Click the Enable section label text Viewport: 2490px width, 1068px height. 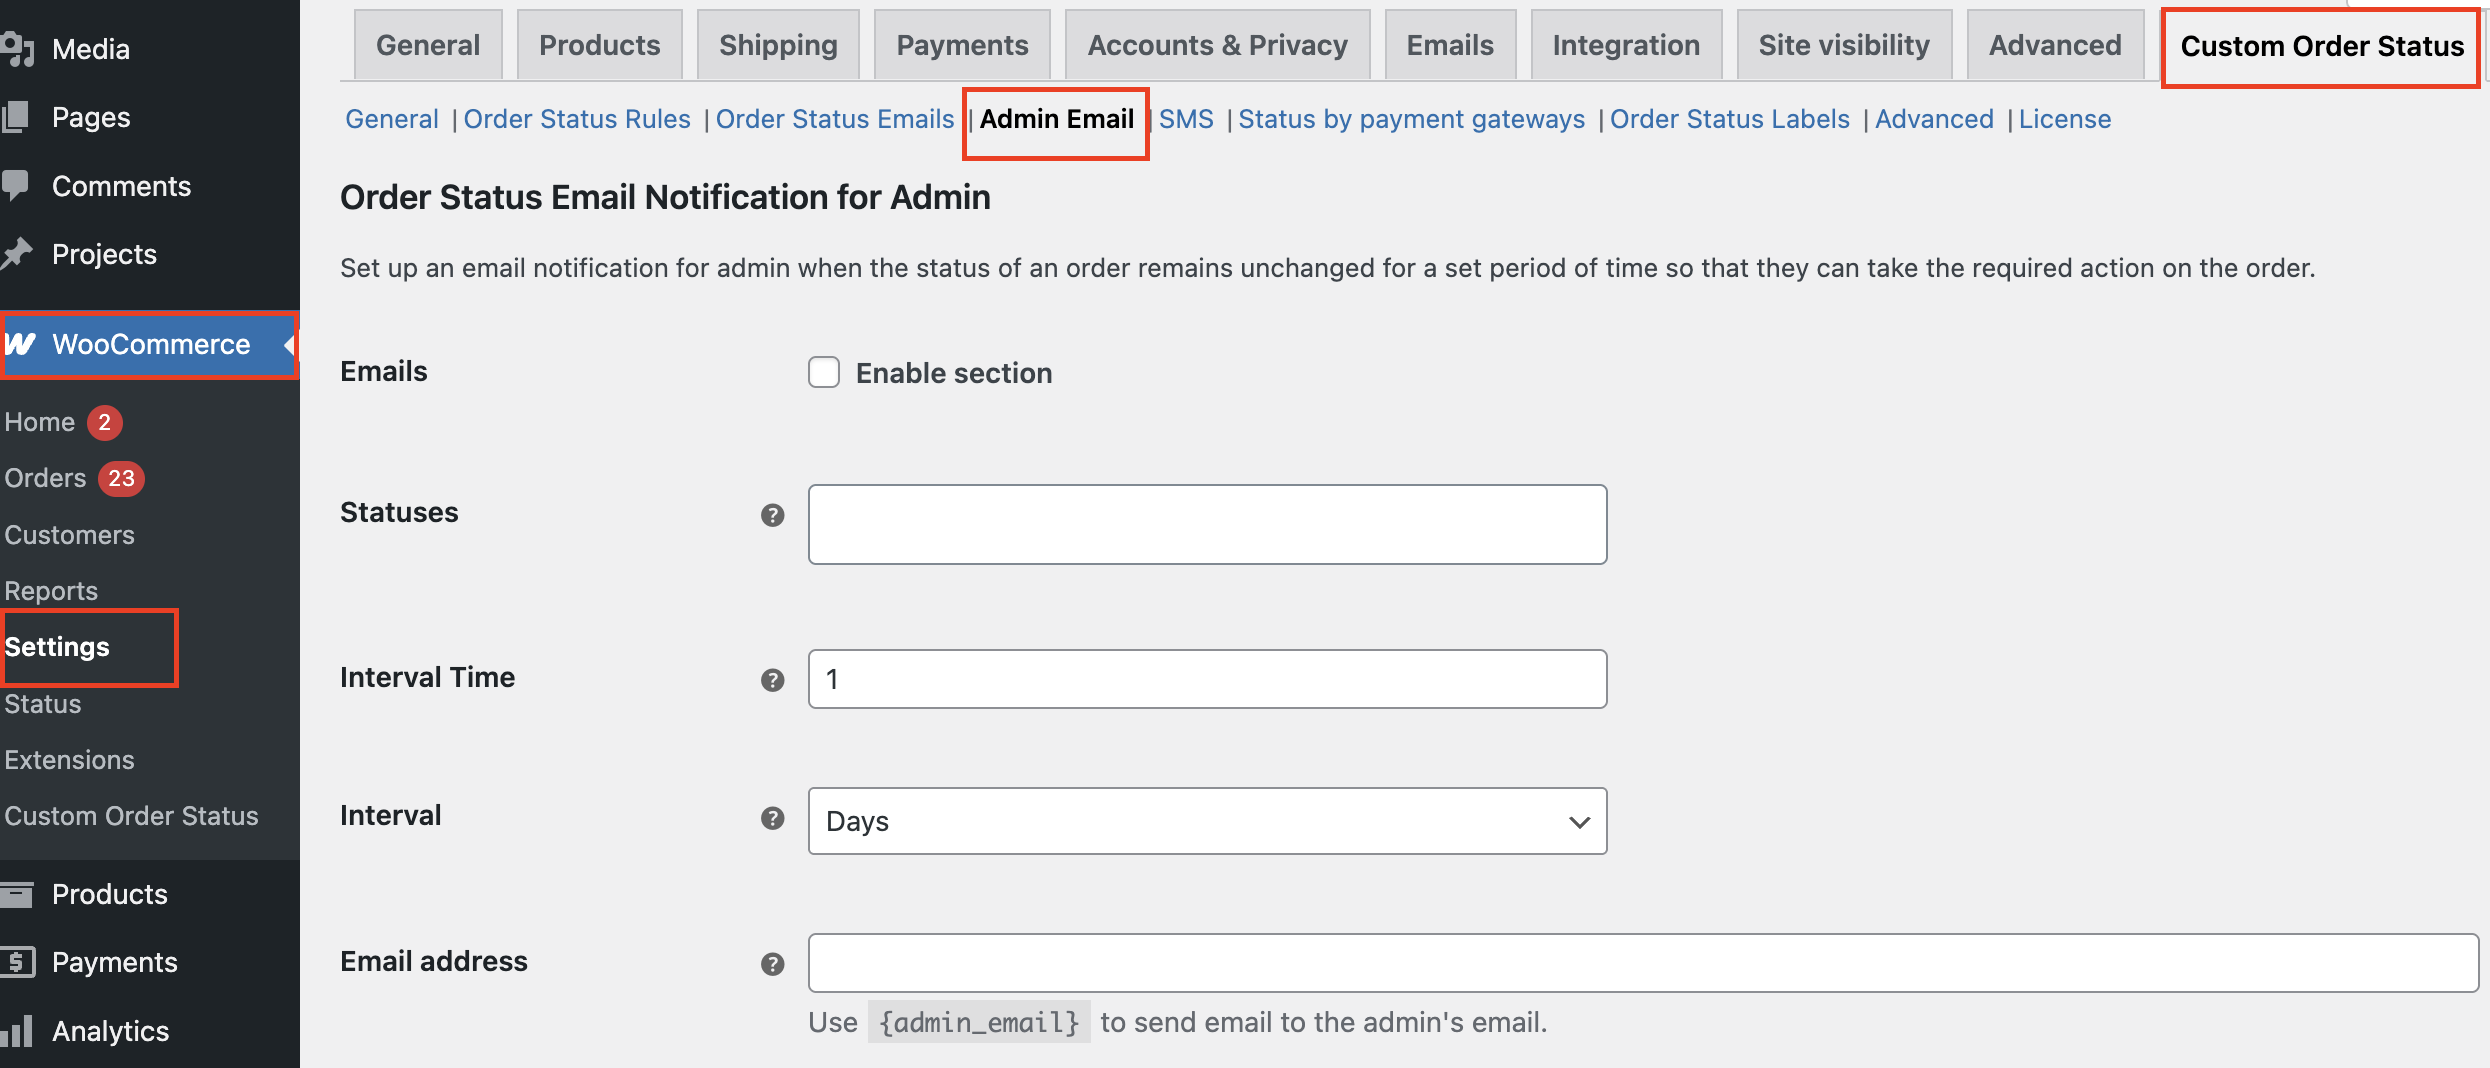(954, 373)
